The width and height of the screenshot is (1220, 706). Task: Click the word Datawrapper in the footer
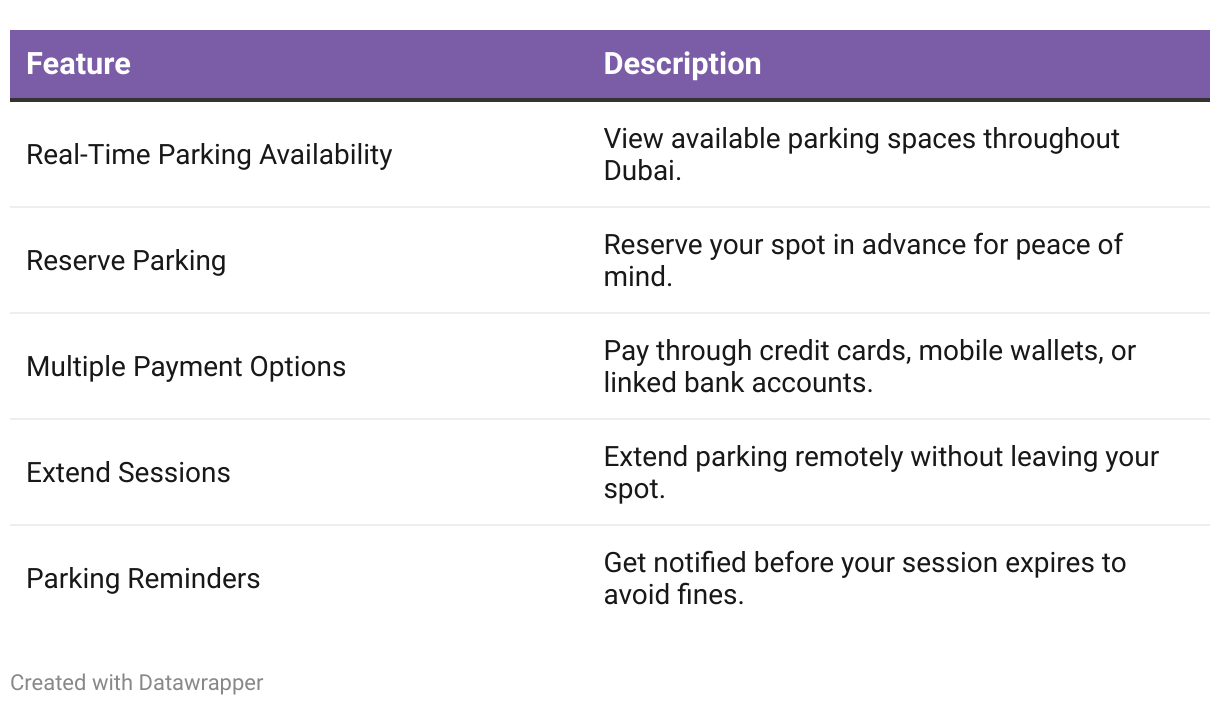pyautogui.click(x=201, y=683)
